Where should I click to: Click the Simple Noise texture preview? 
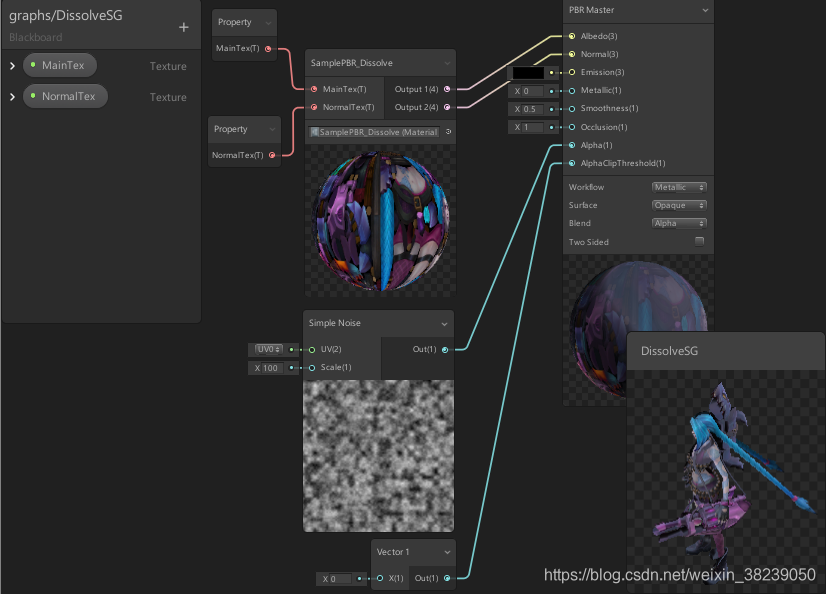378,456
